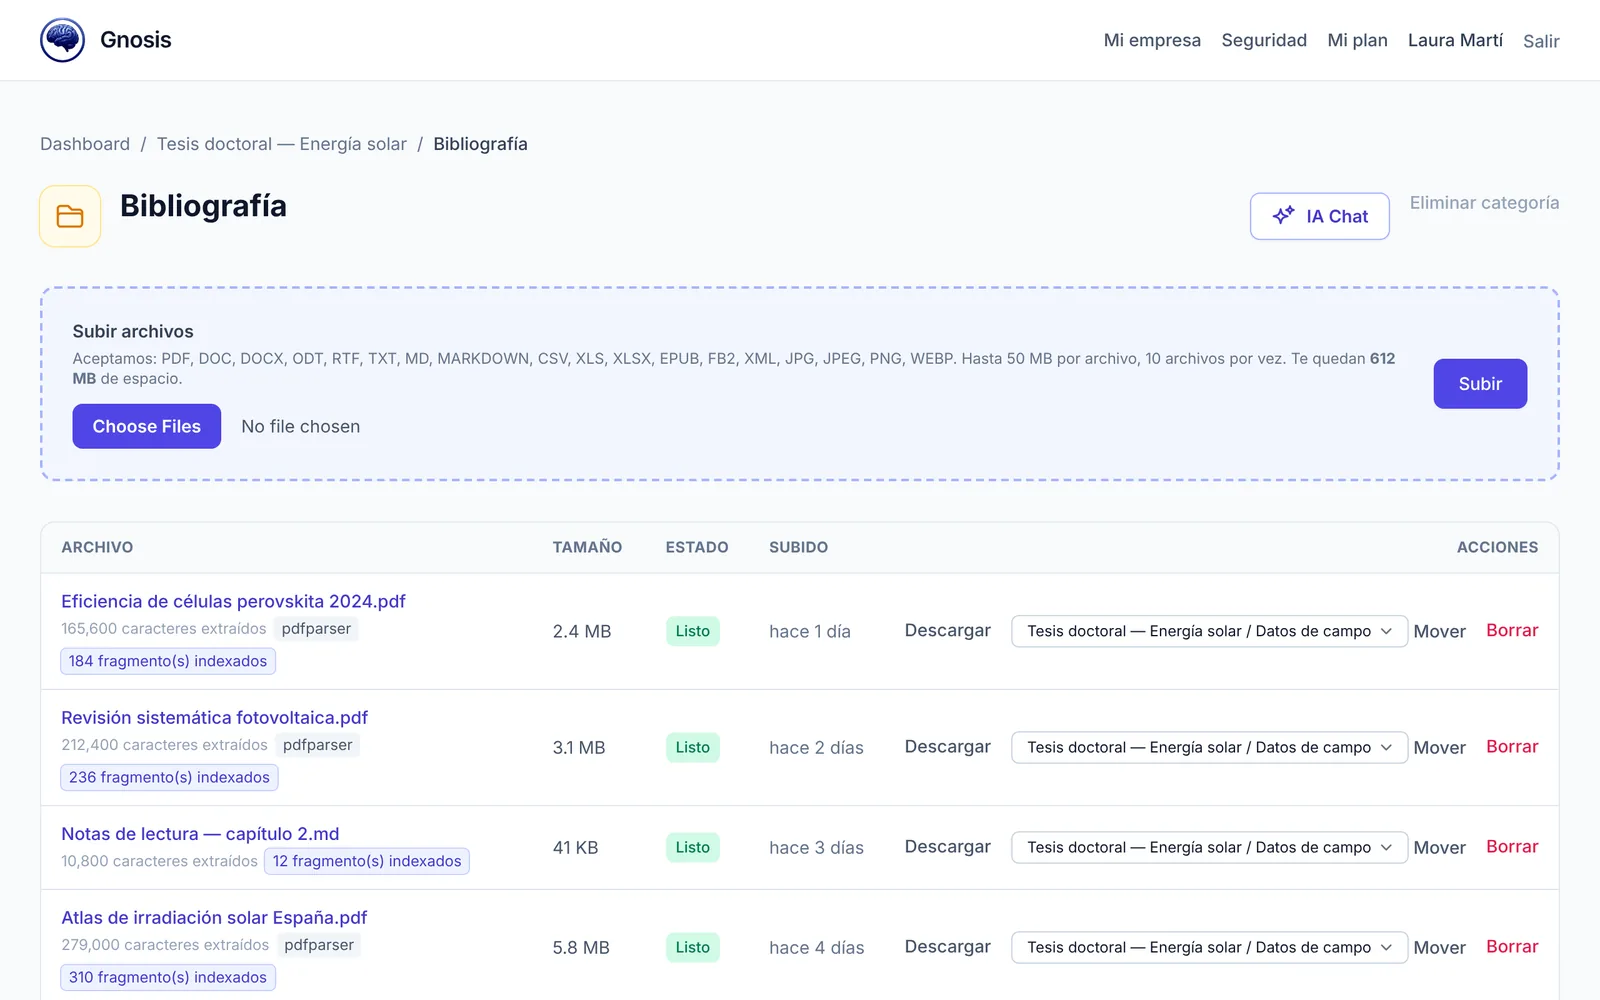
Task: Click Salir to log out
Action: [x=1541, y=41]
